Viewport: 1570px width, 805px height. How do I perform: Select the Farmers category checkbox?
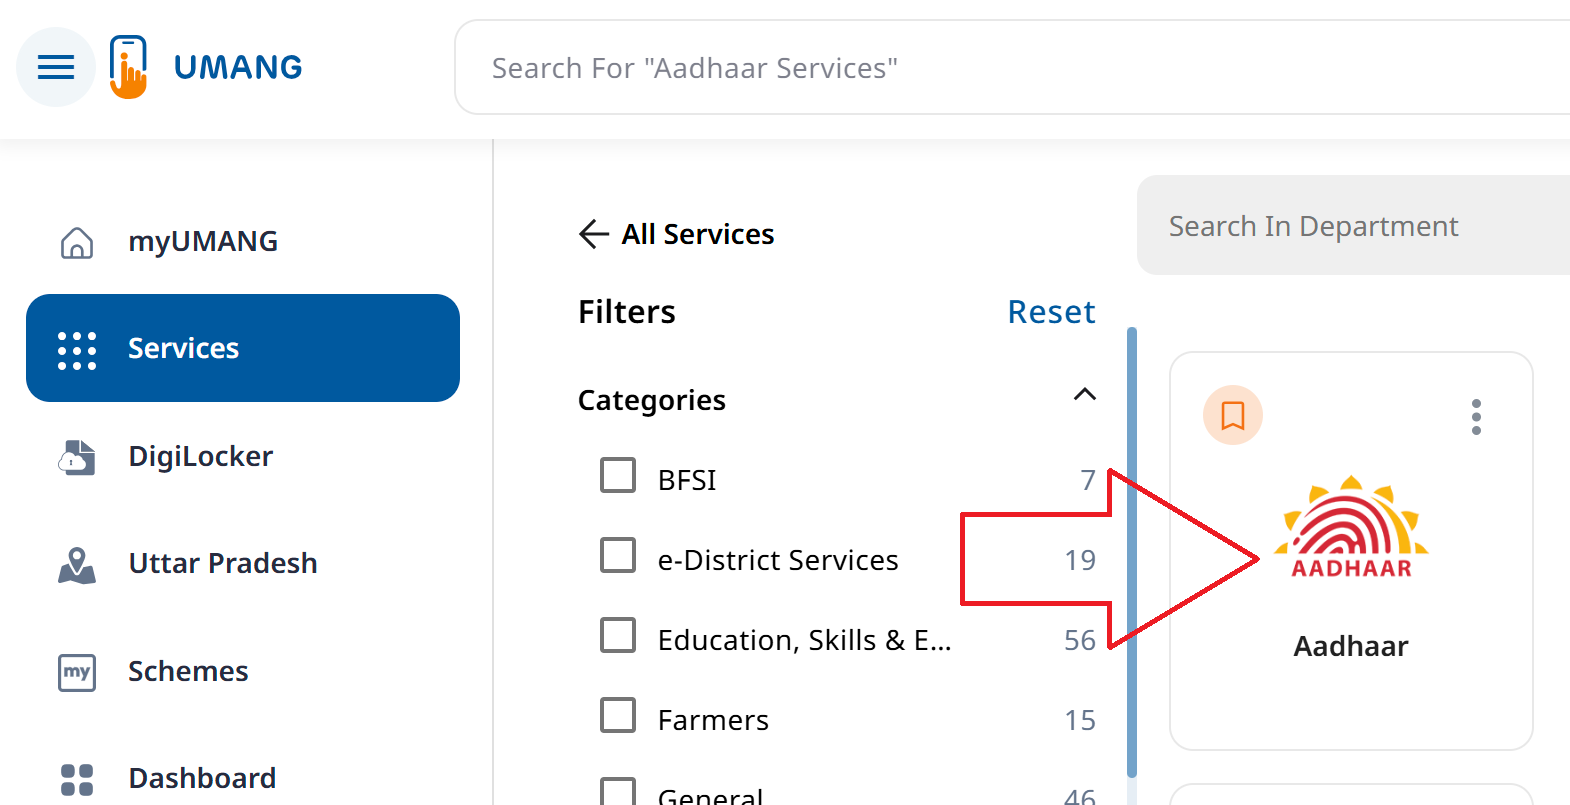pos(618,715)
